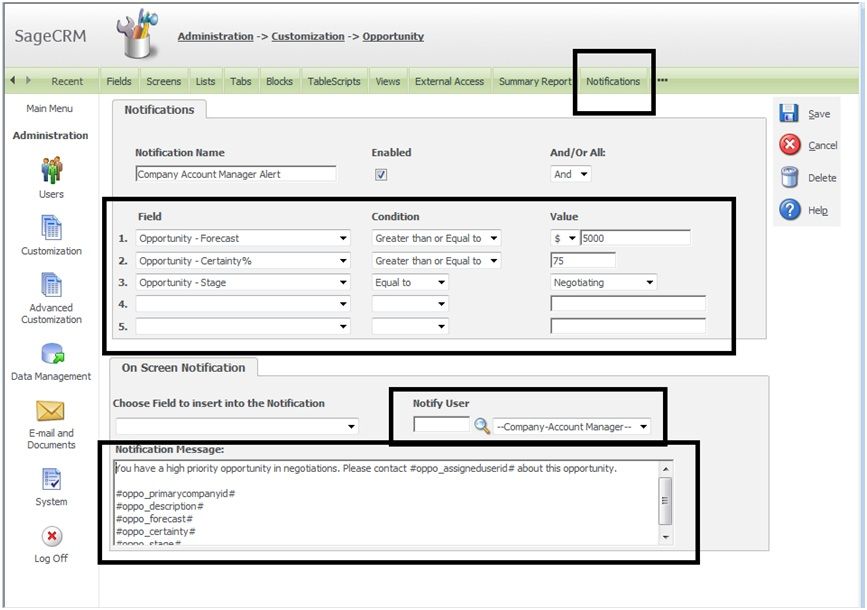Click the certainty value field showing 75
The width and height of the screenshot is (867, 610).
click(583, 260)
